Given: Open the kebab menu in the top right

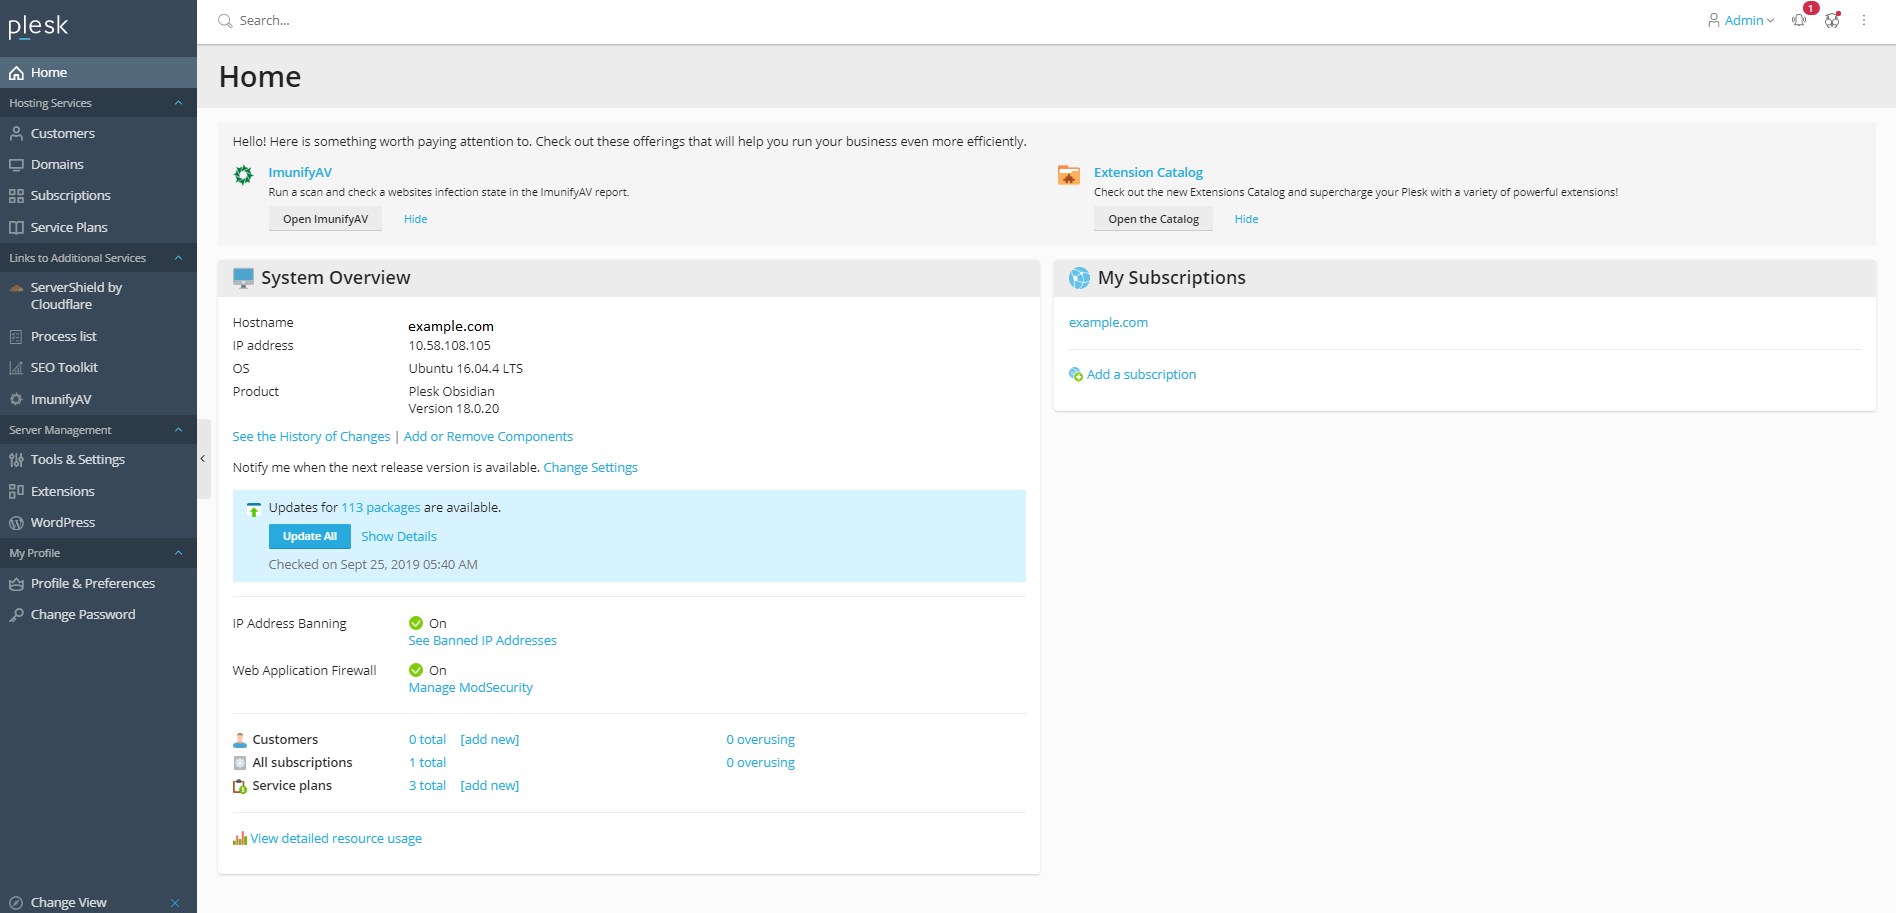Looking at the screenshot, I should pos(1864,20).
